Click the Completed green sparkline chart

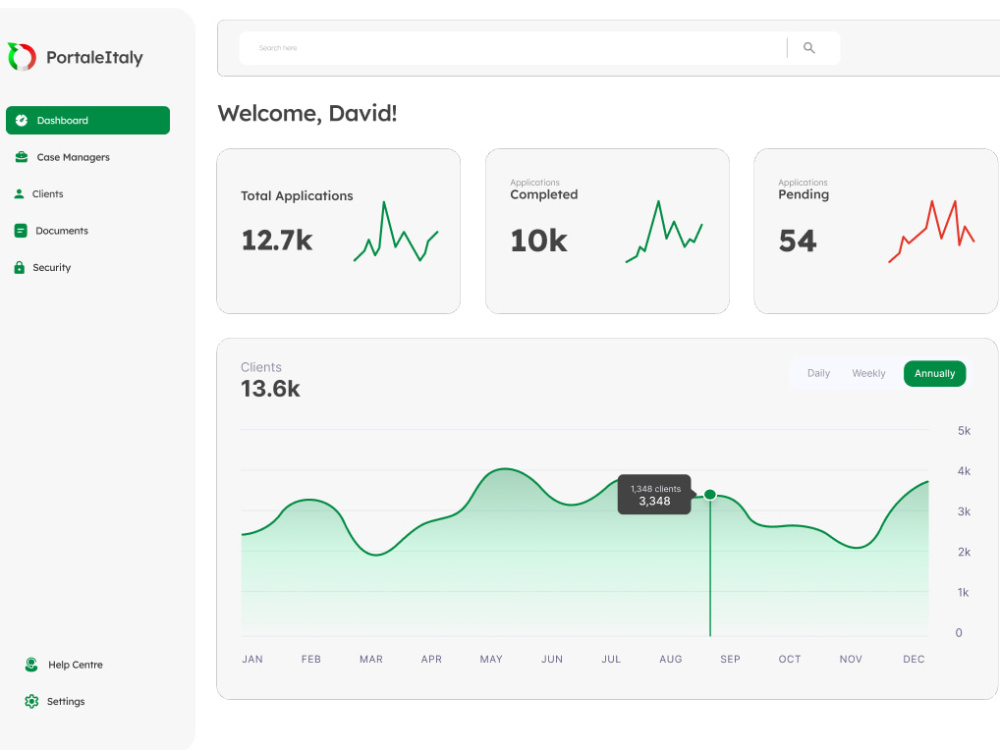pos(664,231)
